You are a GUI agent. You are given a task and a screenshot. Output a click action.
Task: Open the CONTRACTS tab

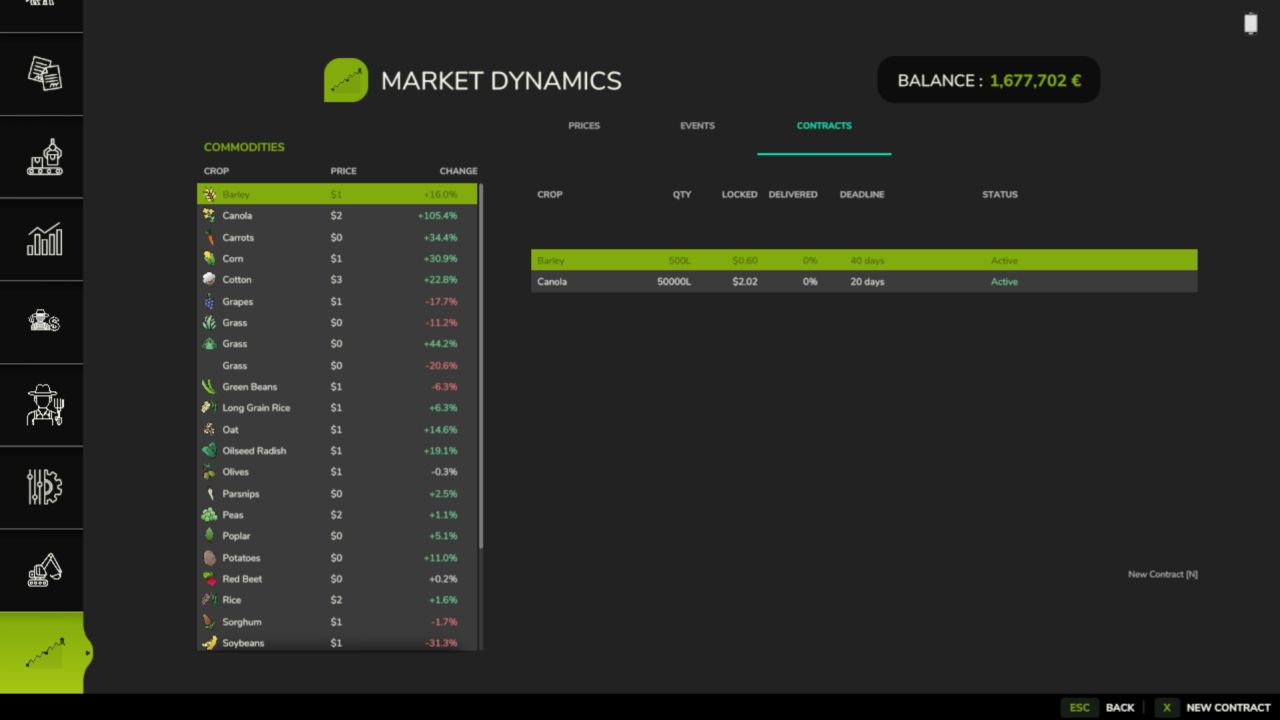pyautogui.click(x=824, y=125)
